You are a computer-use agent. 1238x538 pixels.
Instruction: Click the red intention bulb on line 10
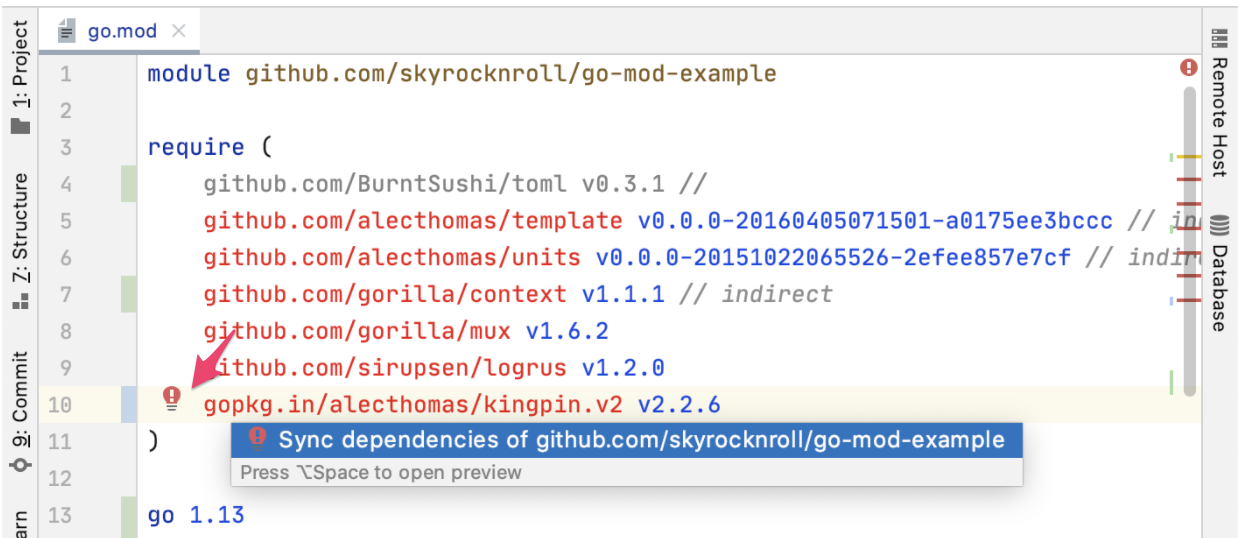(x=172, y=399)
